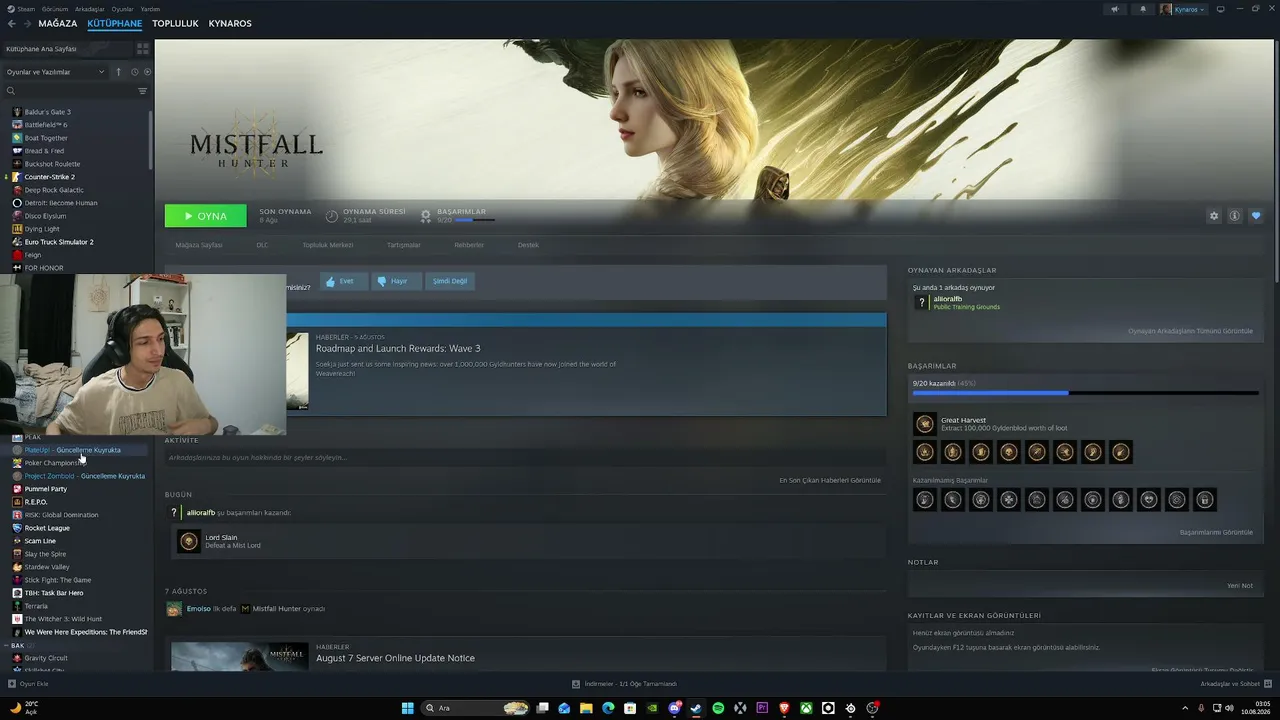Click the Oyun Ekle button
The height and width of the screenshot is (720, 1280).
28,684
